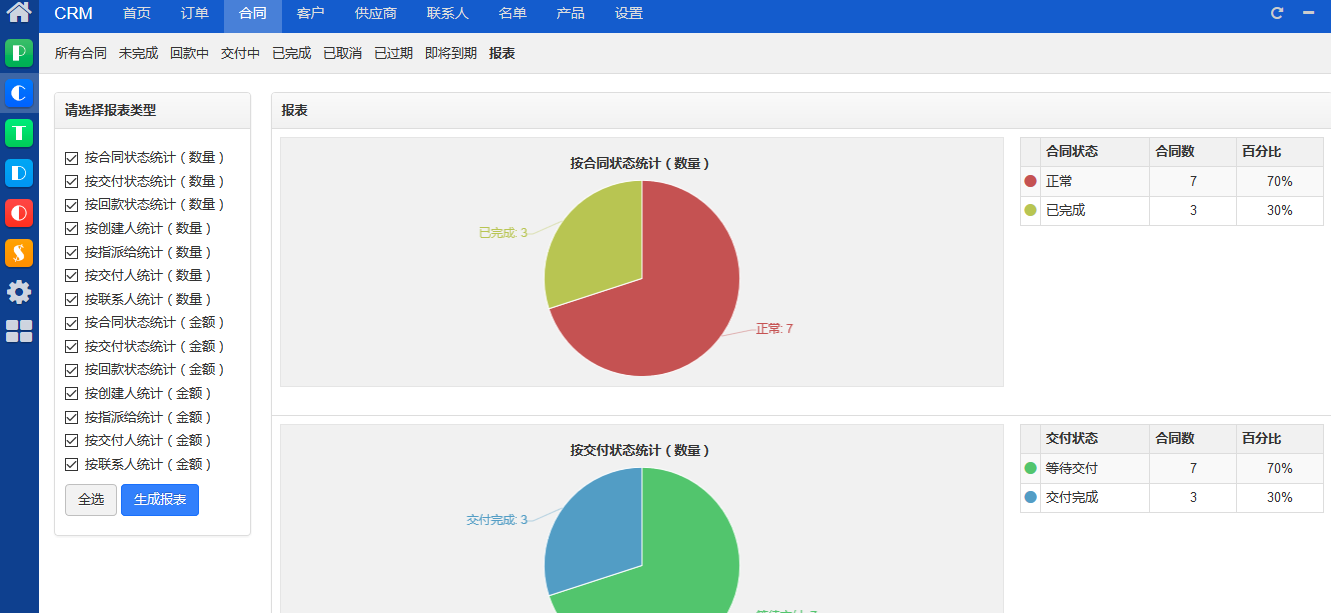Click the refresh icon in top bar
Viewport: 1331px width, 613px height.
click(1277, 13)
